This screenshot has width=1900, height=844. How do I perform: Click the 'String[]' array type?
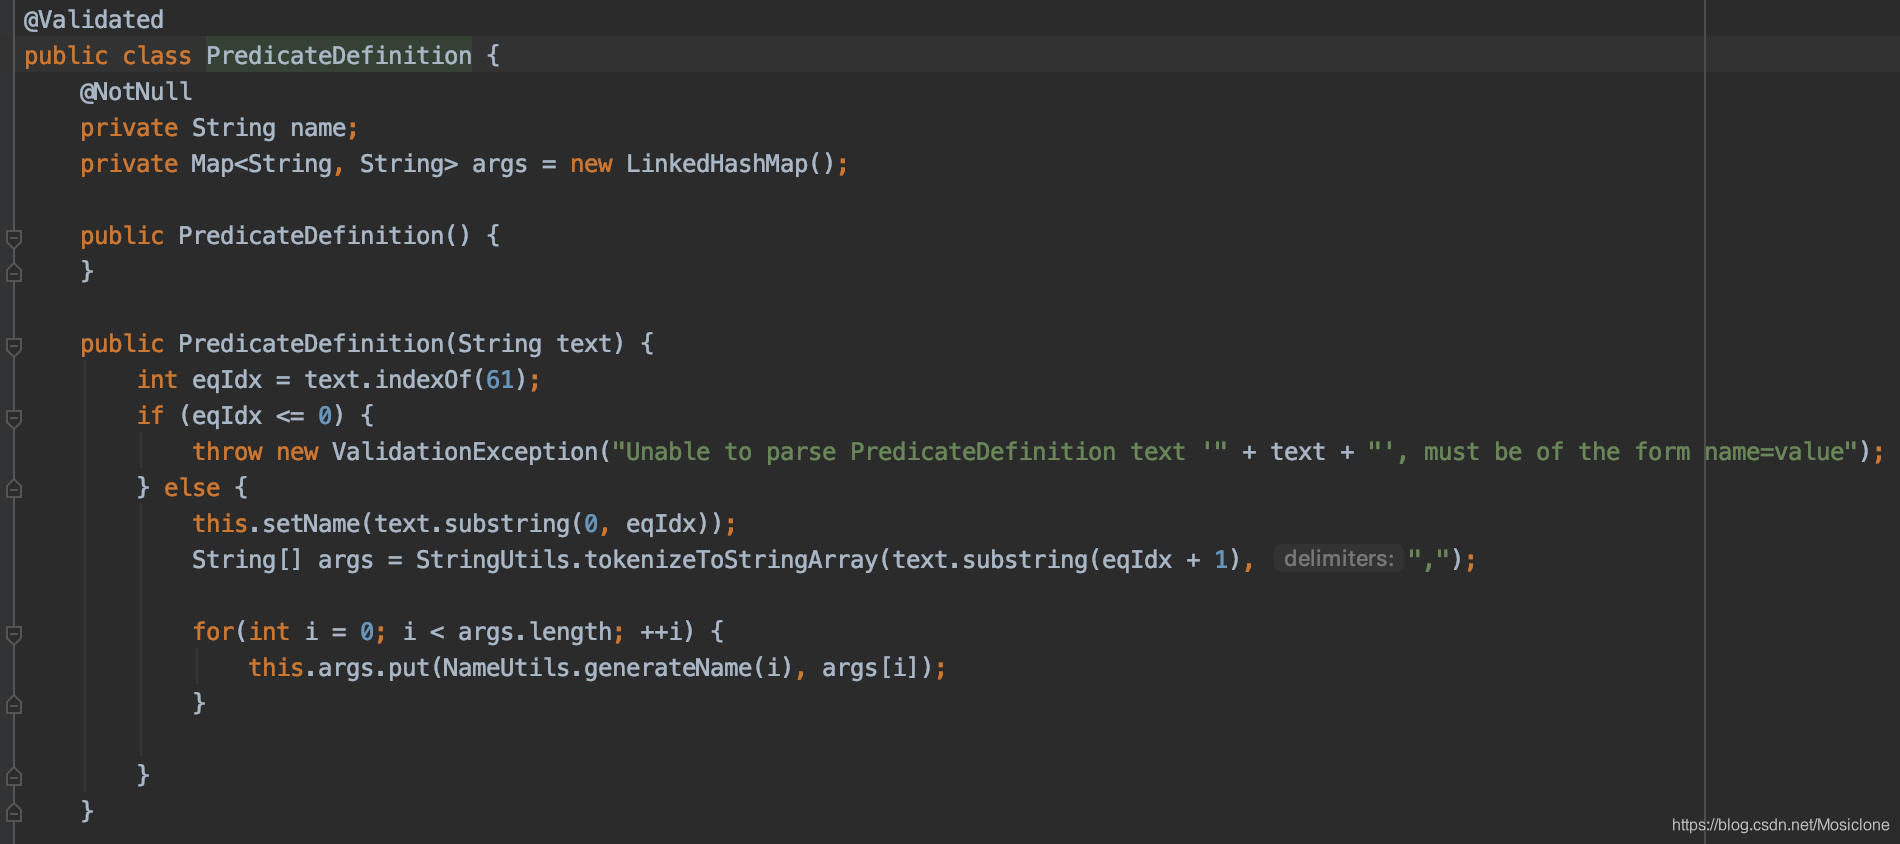(x=246, y=560)
